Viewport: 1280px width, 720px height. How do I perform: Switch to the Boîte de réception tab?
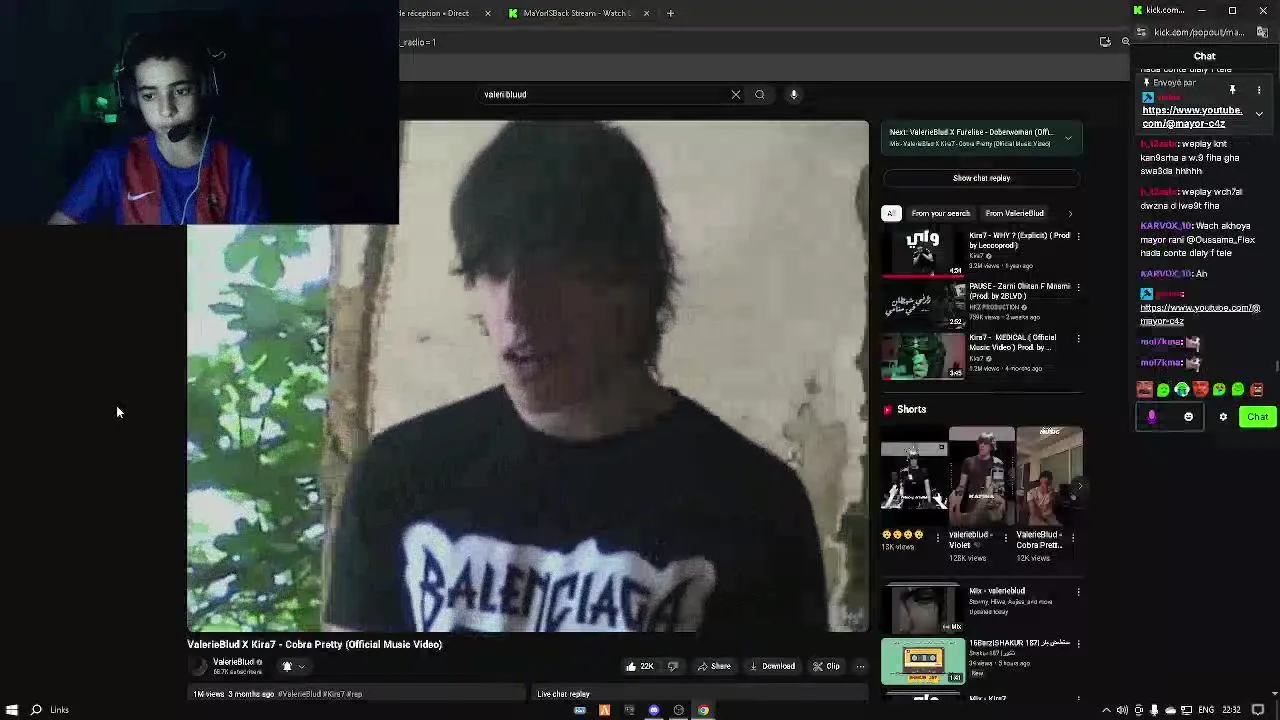pyautogui.click(x=434, y=13)
